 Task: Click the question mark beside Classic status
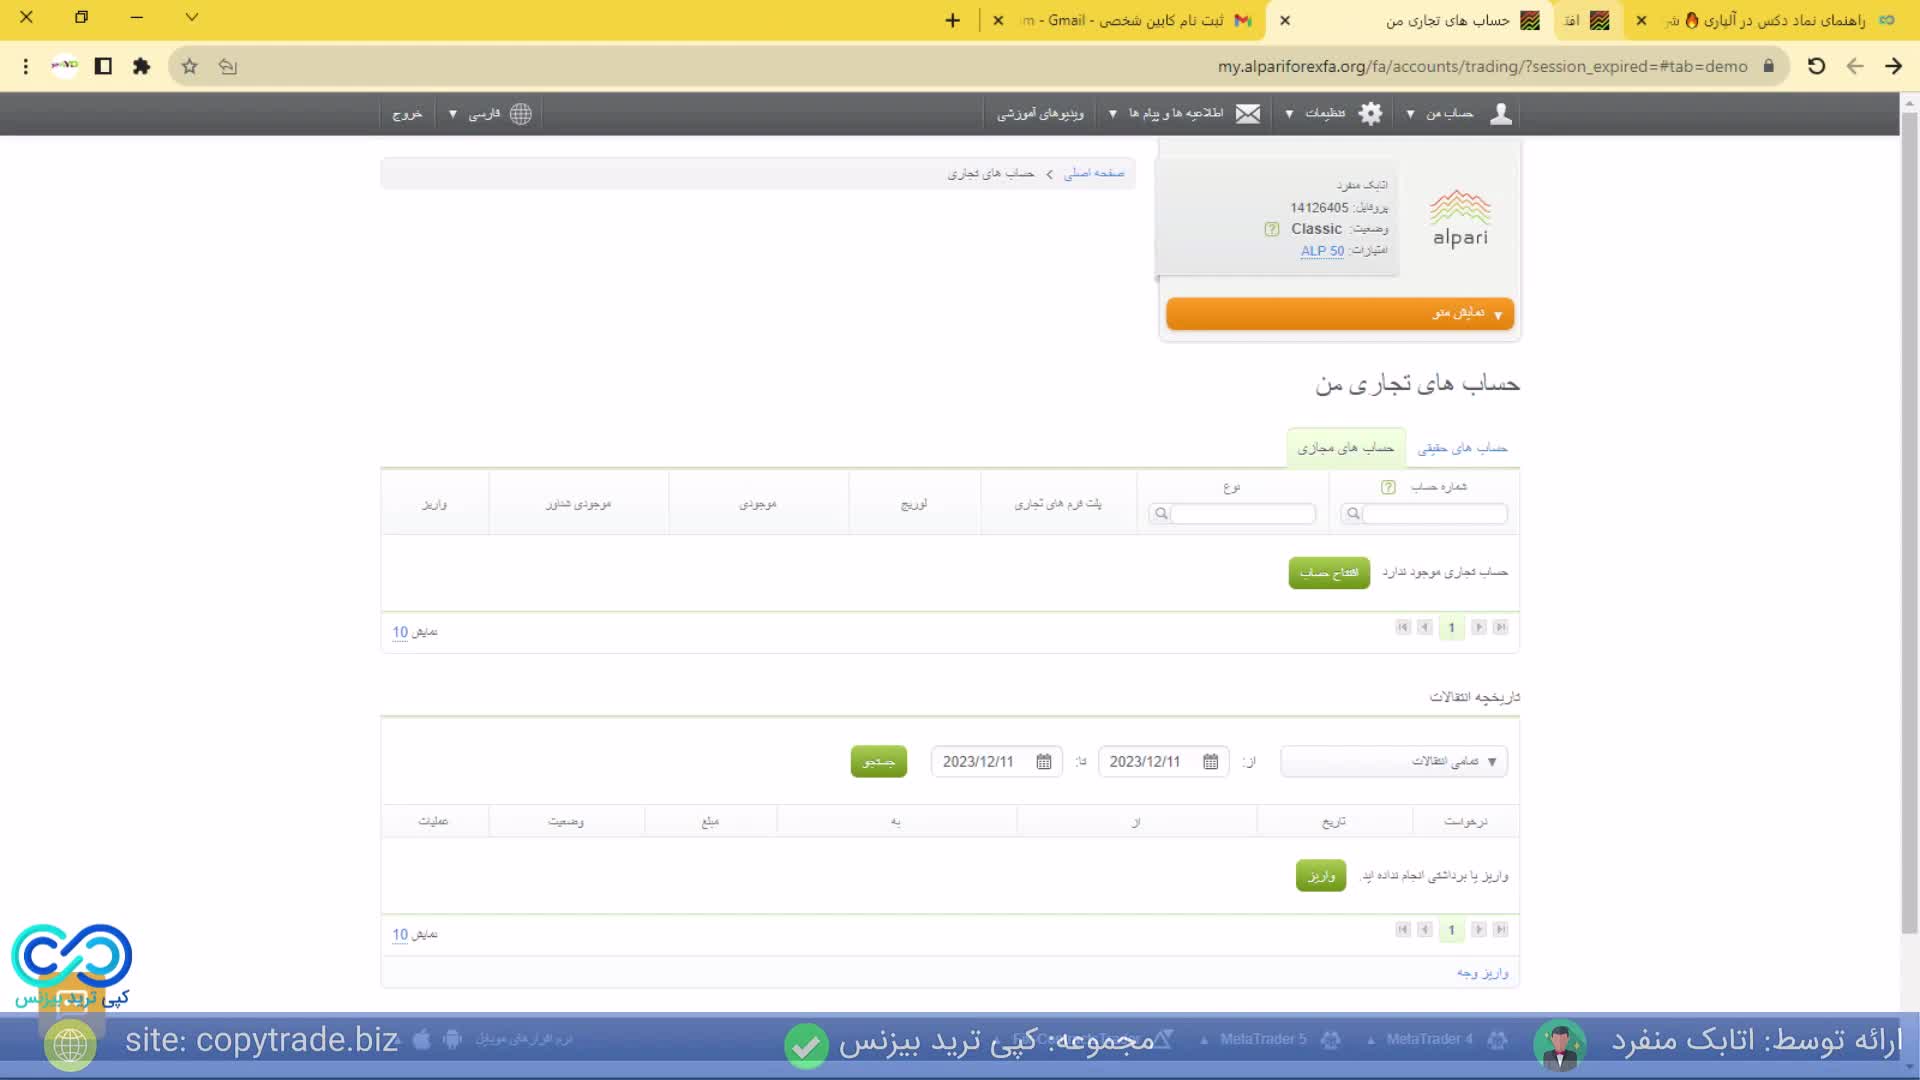click(x=1271, y=229)
